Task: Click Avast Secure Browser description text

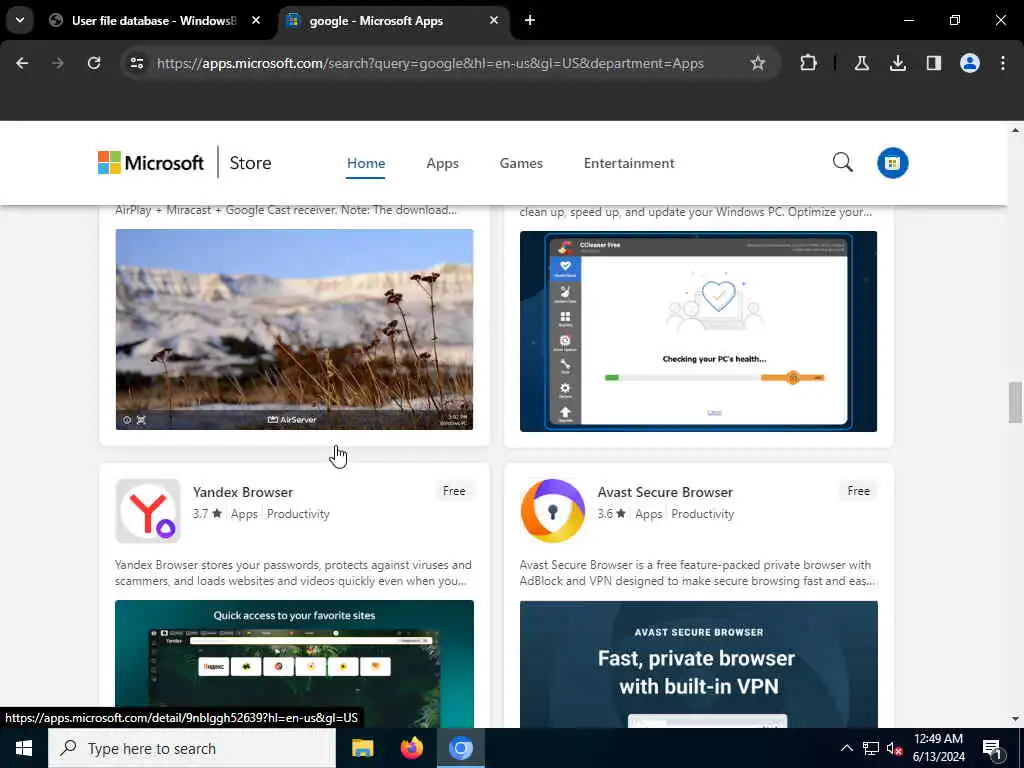Action: coord(697,573)
